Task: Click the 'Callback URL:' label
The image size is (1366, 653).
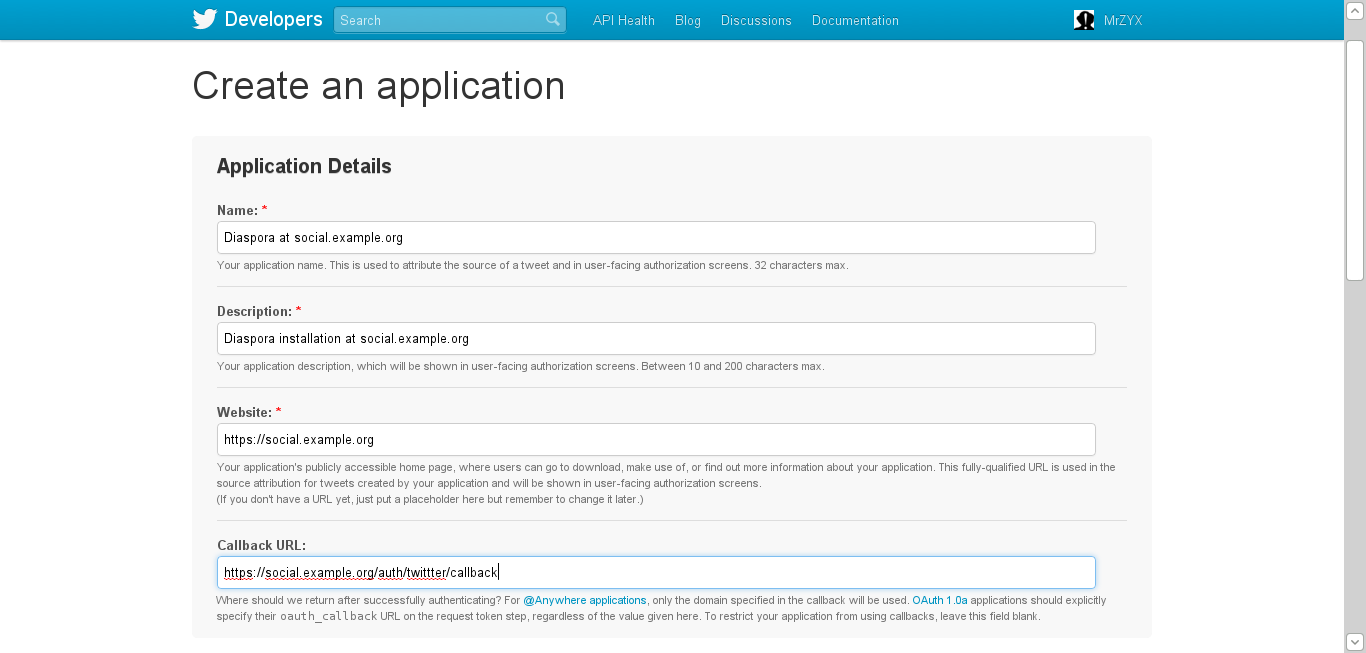Action: 261,545
